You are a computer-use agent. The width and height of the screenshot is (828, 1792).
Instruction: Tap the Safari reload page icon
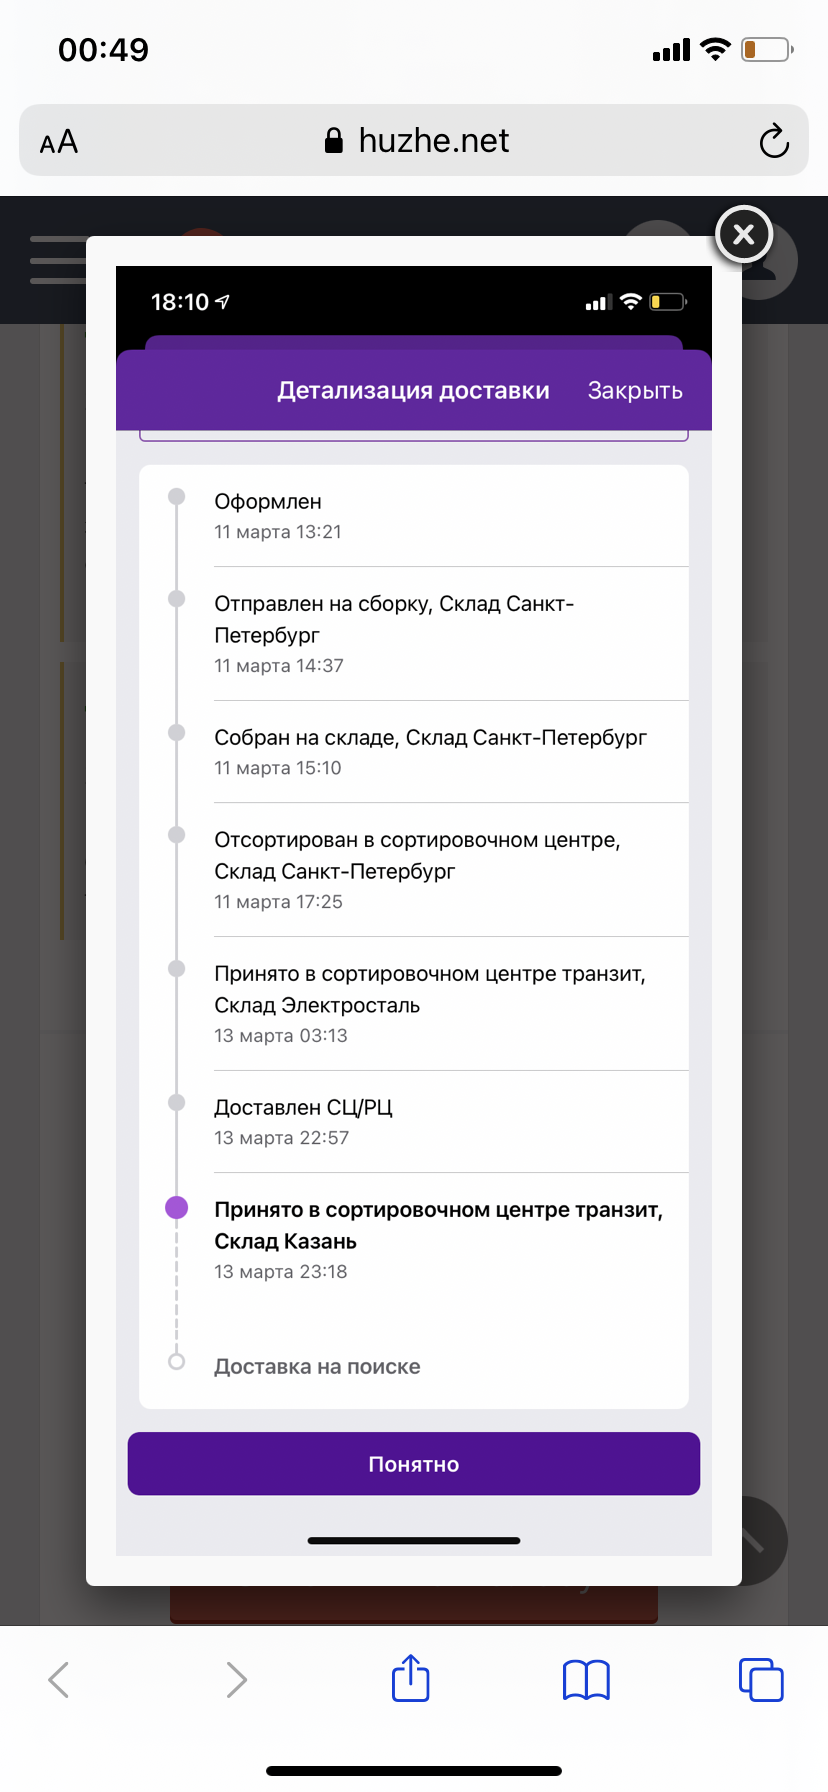[773, 141]
